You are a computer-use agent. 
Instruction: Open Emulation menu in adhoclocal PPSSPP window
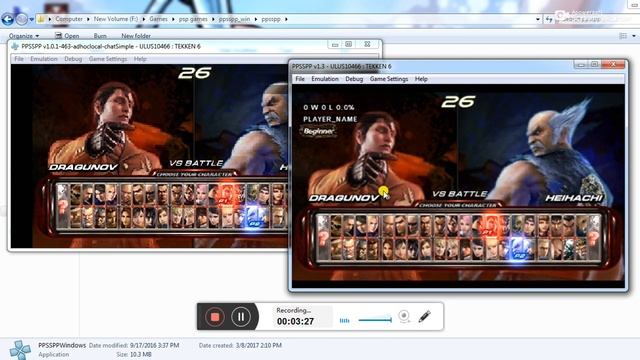click(x=44, y=59)
